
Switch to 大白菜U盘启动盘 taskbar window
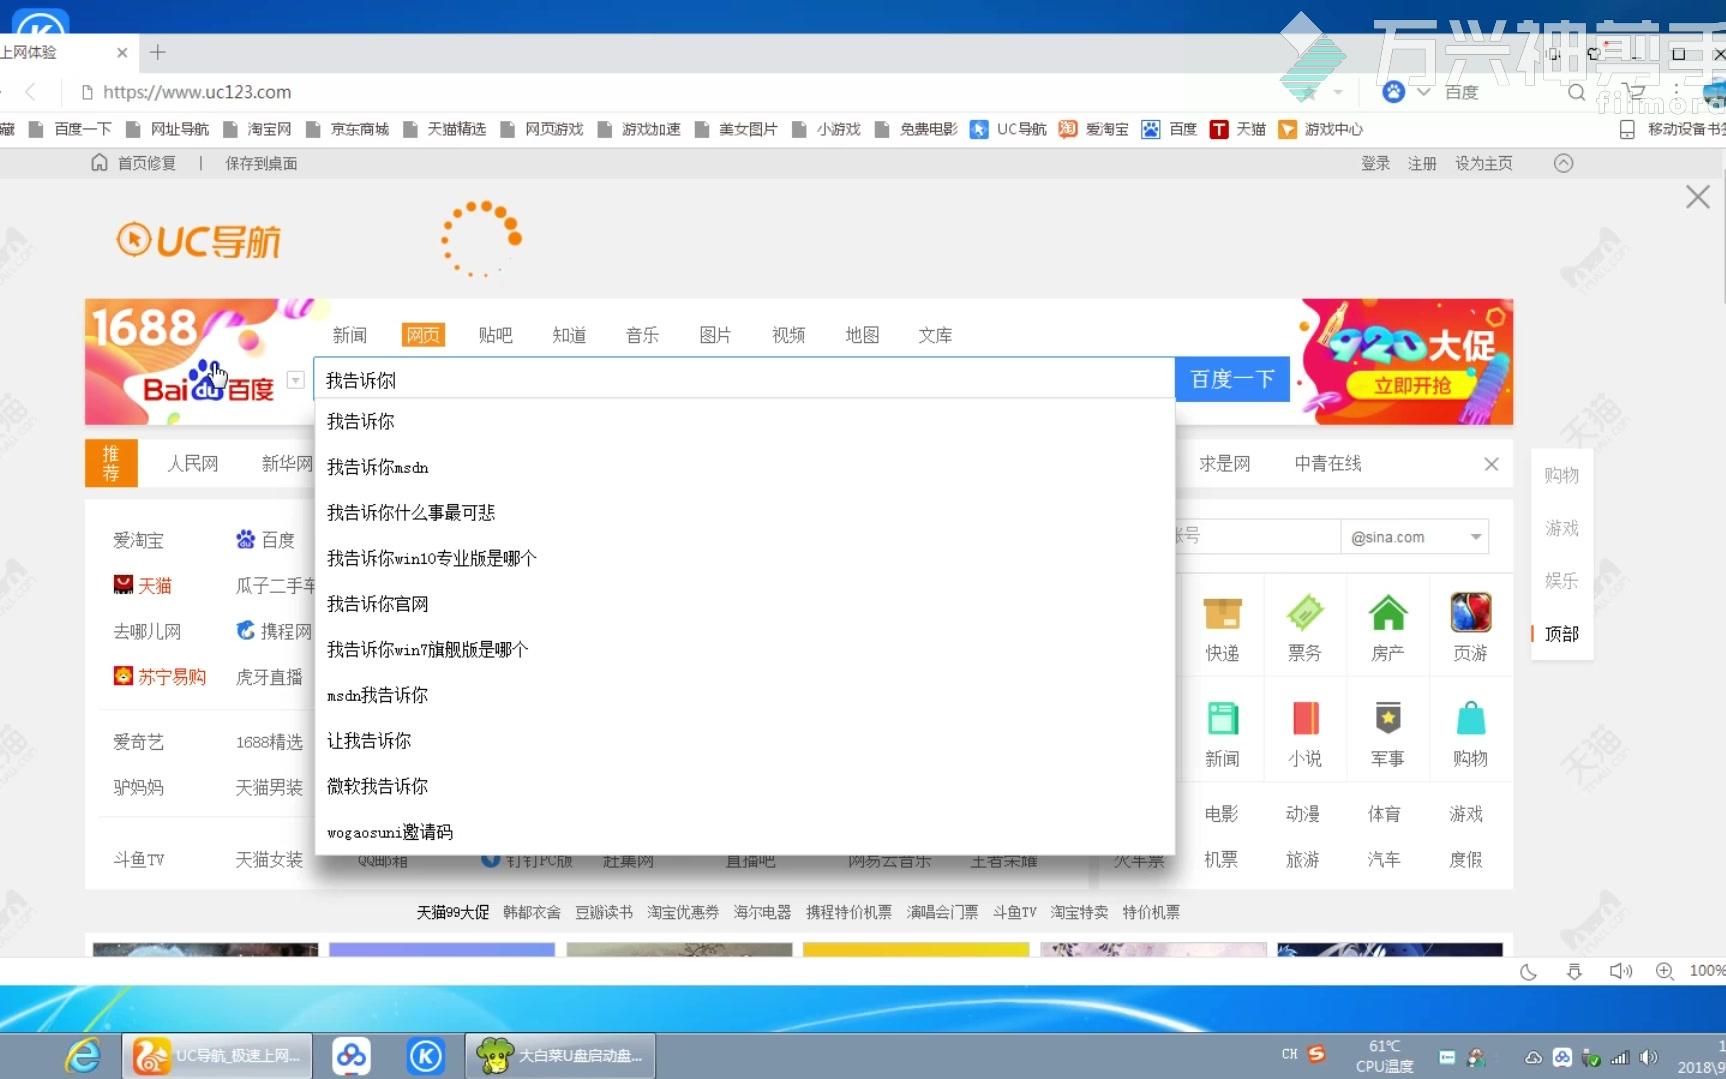point(560,1056)
